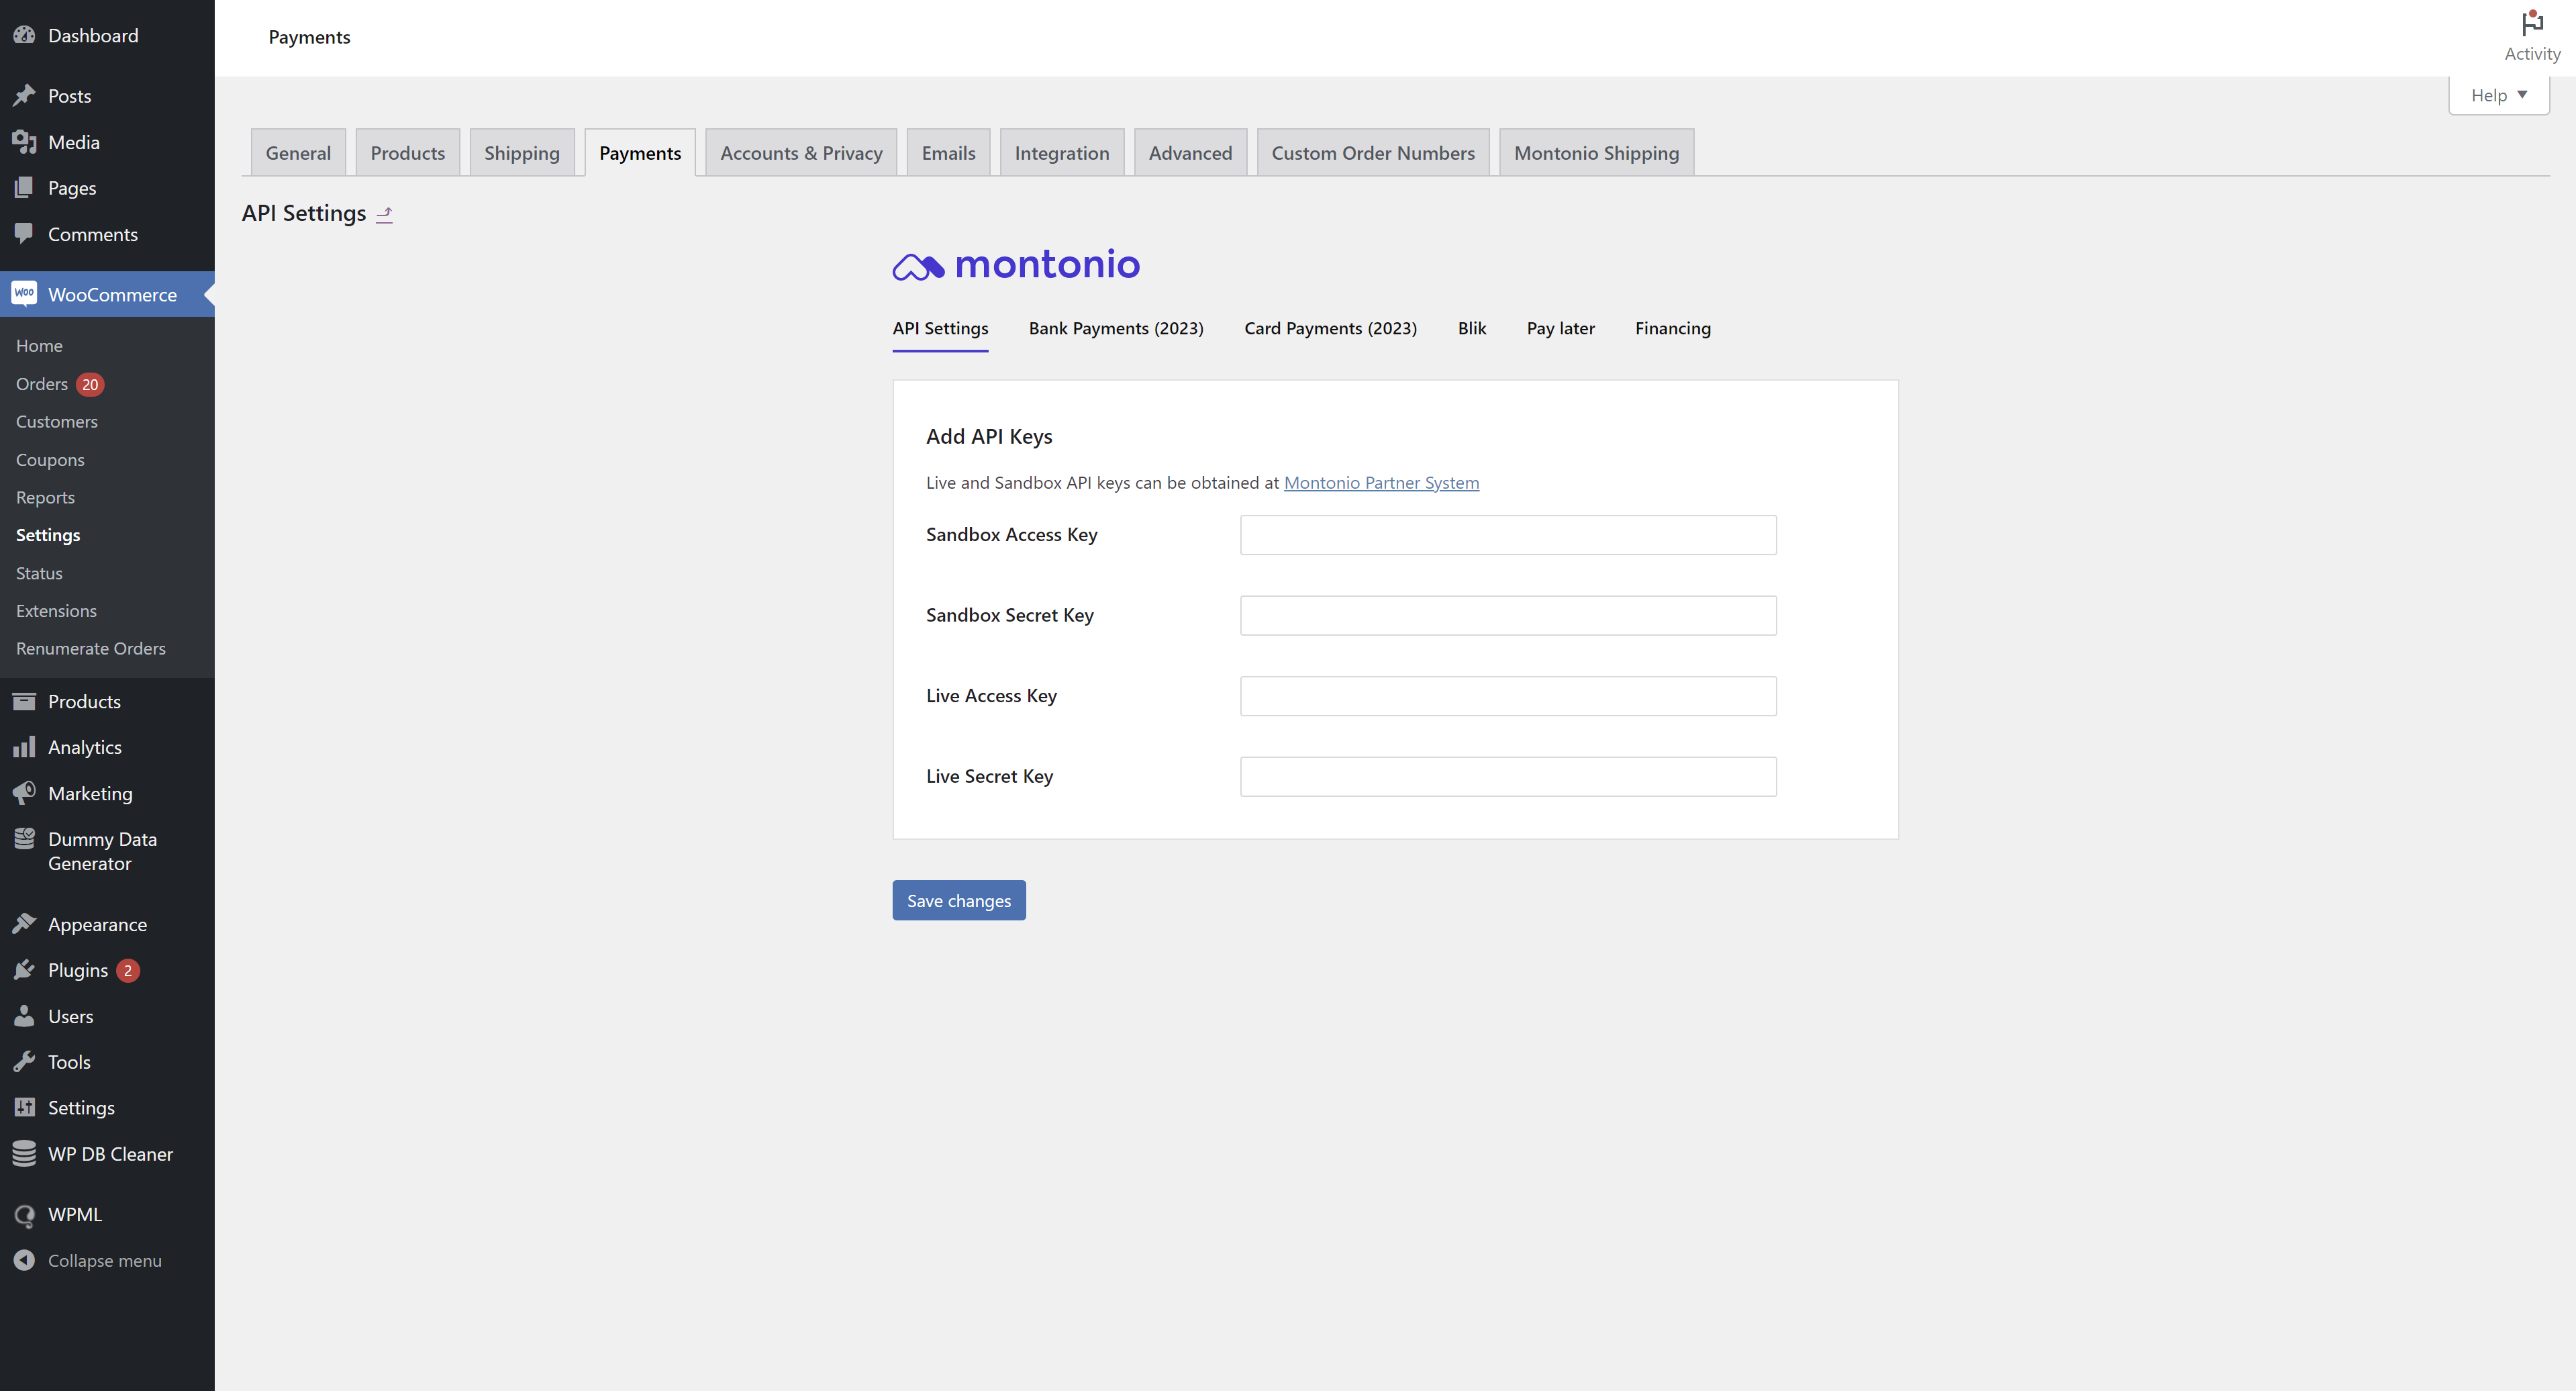The width and height of the screenshot is (2576, 1391).
Task: Focus the Sandbox Access Key field
Action: tap(1508, 535)
